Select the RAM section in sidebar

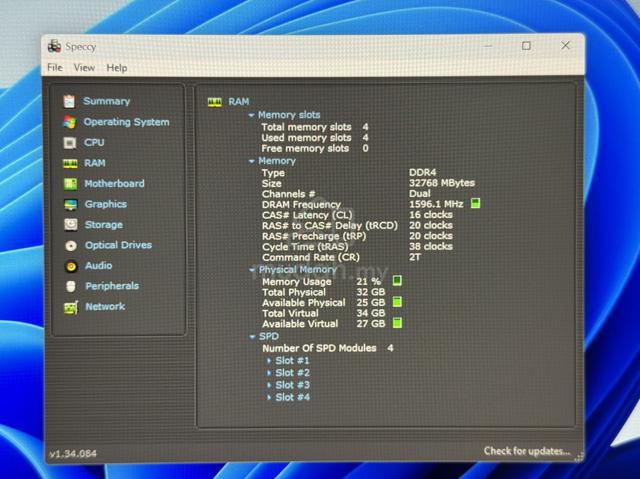tap(95, 163)
